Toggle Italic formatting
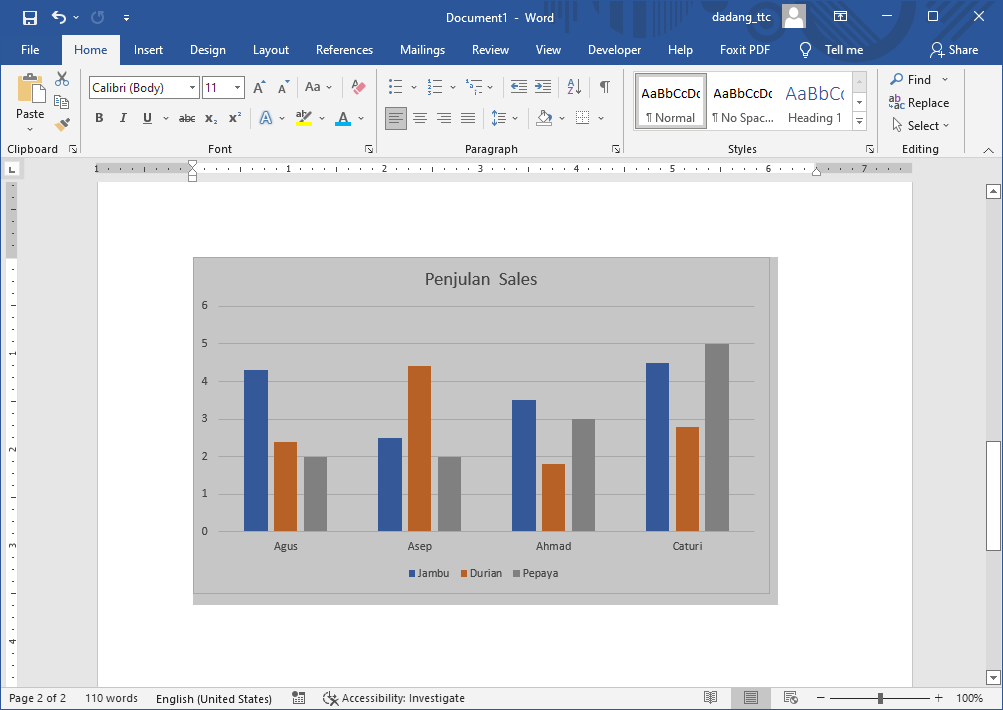 123,118
